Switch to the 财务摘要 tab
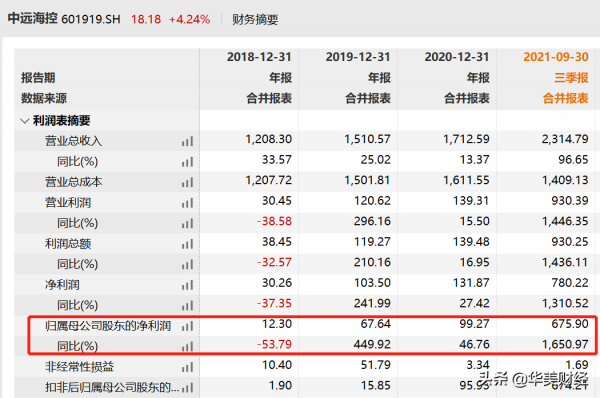The height and width of the screenshot is (398, 600). 255,19
